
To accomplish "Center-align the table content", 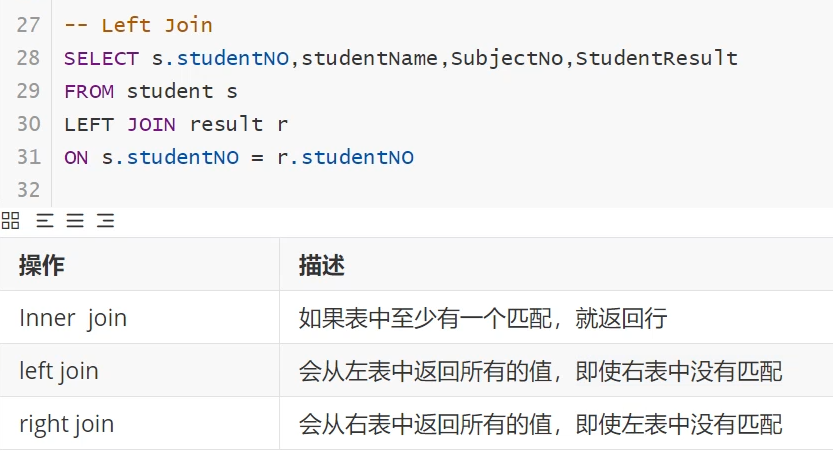I will (75, 221).
